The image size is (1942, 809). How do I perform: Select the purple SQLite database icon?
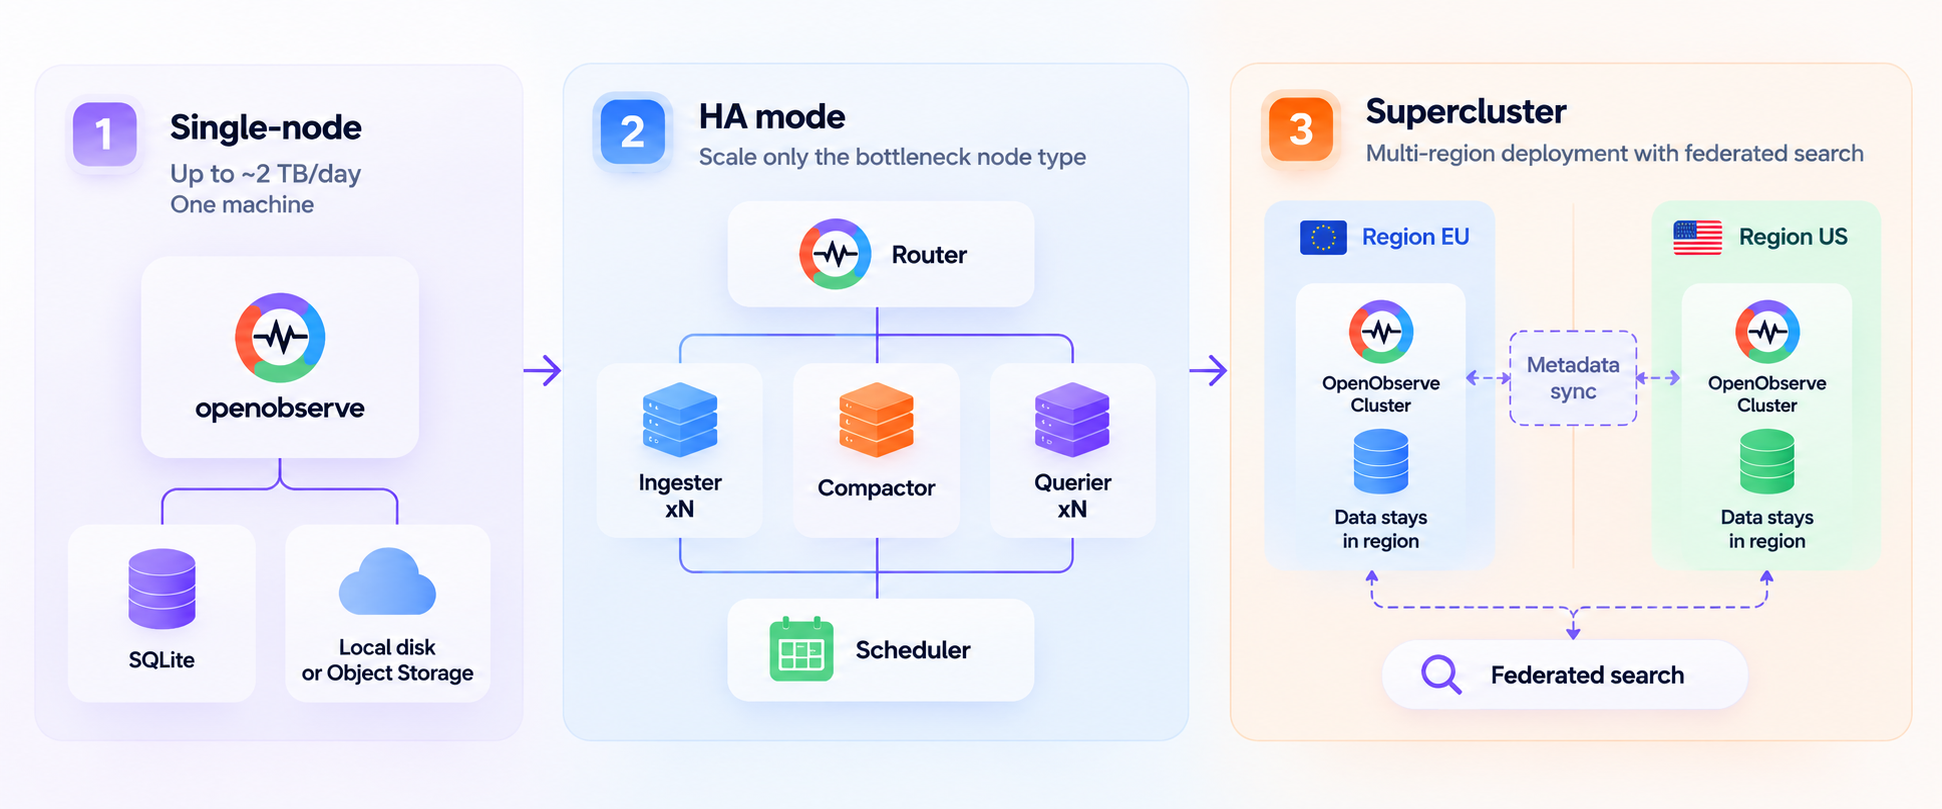pyautogui.click(x=162, y=589)
